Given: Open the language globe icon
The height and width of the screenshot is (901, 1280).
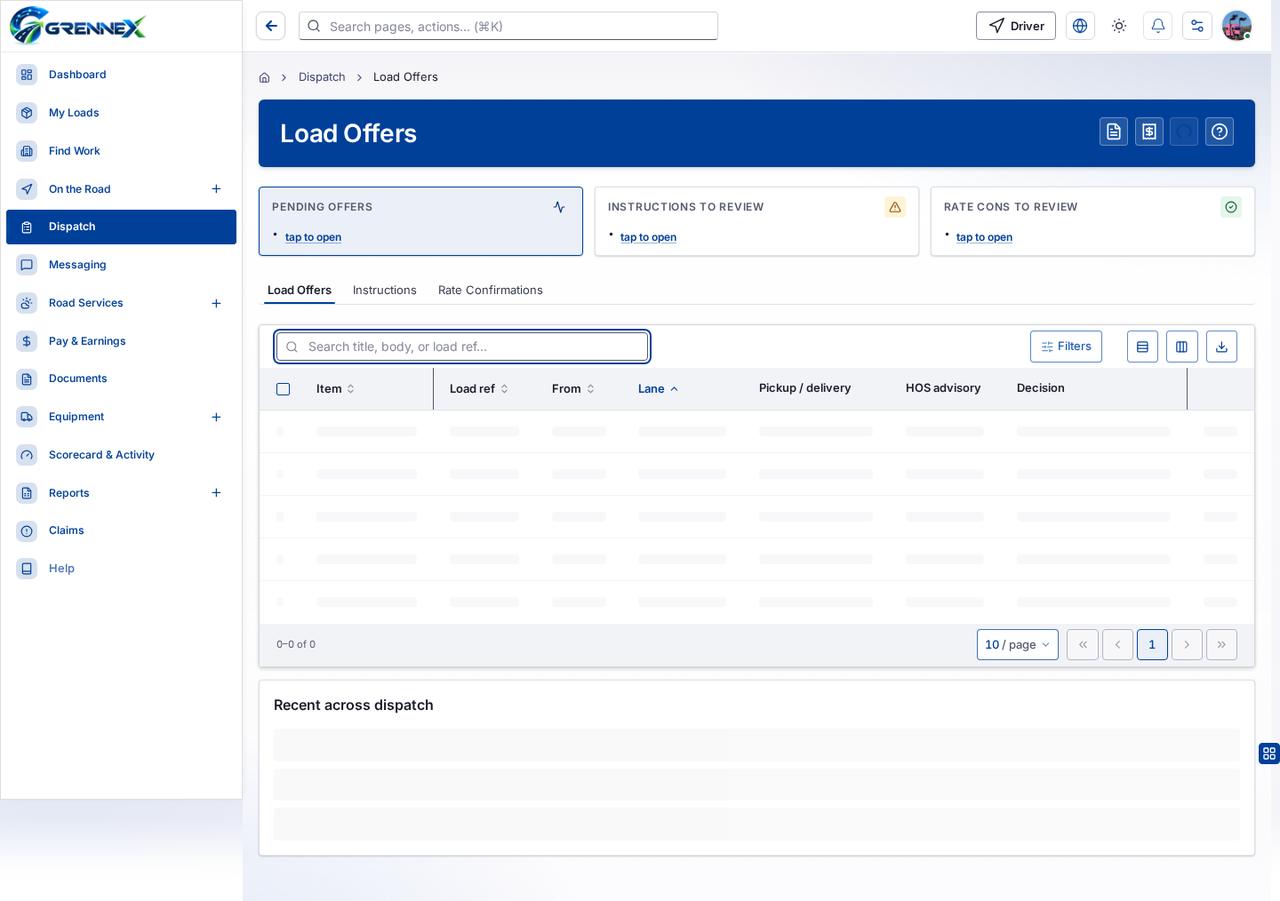Looking at the screenshot, I should 1080,26.
